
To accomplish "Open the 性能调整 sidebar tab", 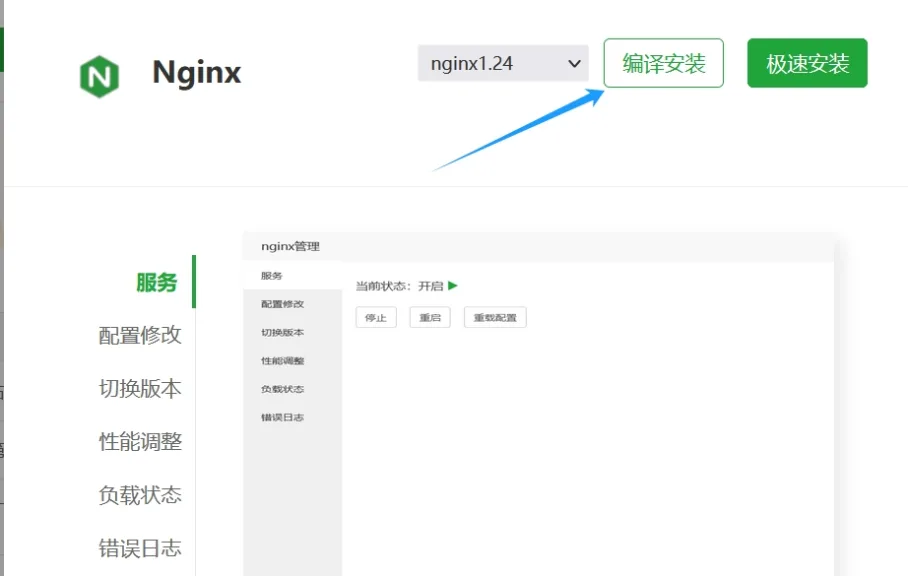I will tap(140, 442).
